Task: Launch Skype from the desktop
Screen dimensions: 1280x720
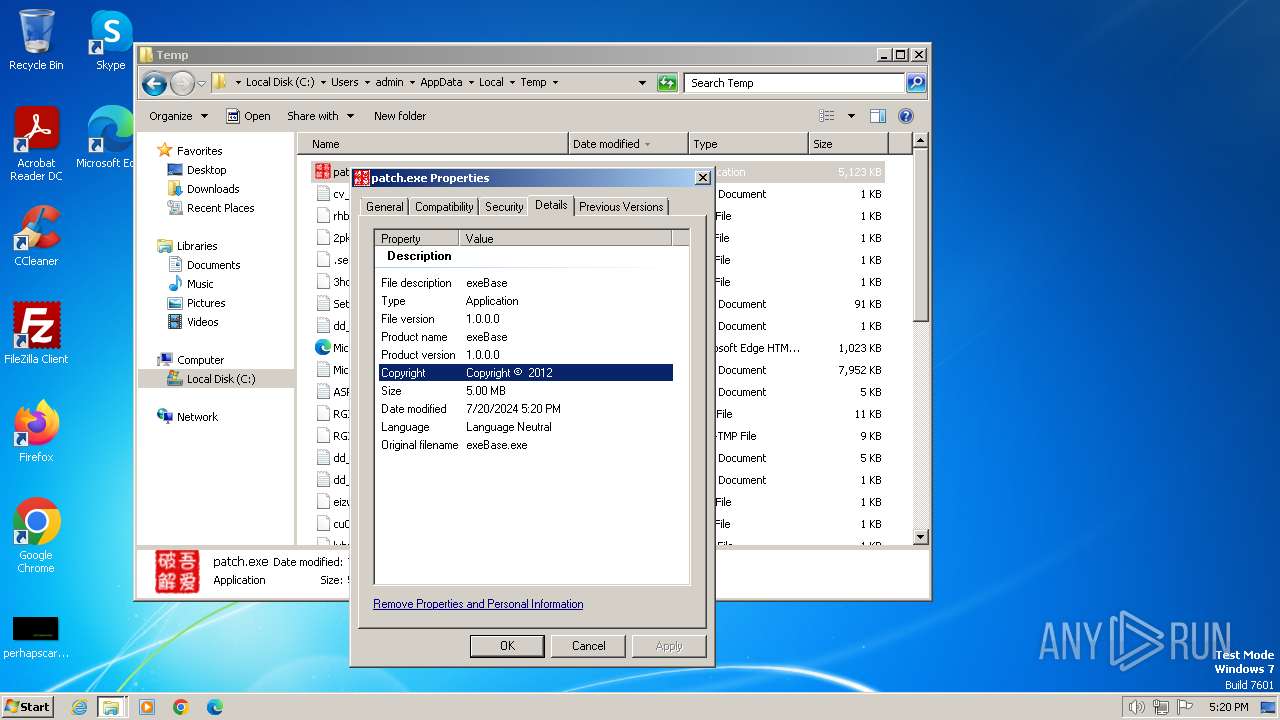Action: (x=110, y=40)
